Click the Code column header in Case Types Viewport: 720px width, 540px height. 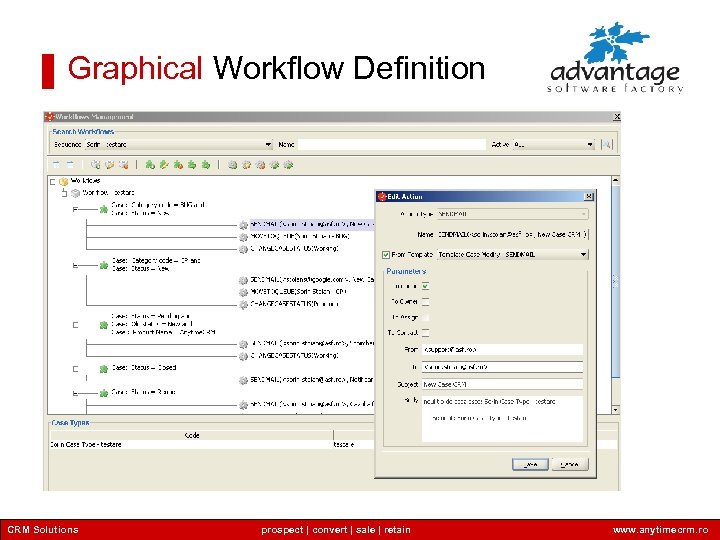(x=191, y=435)
